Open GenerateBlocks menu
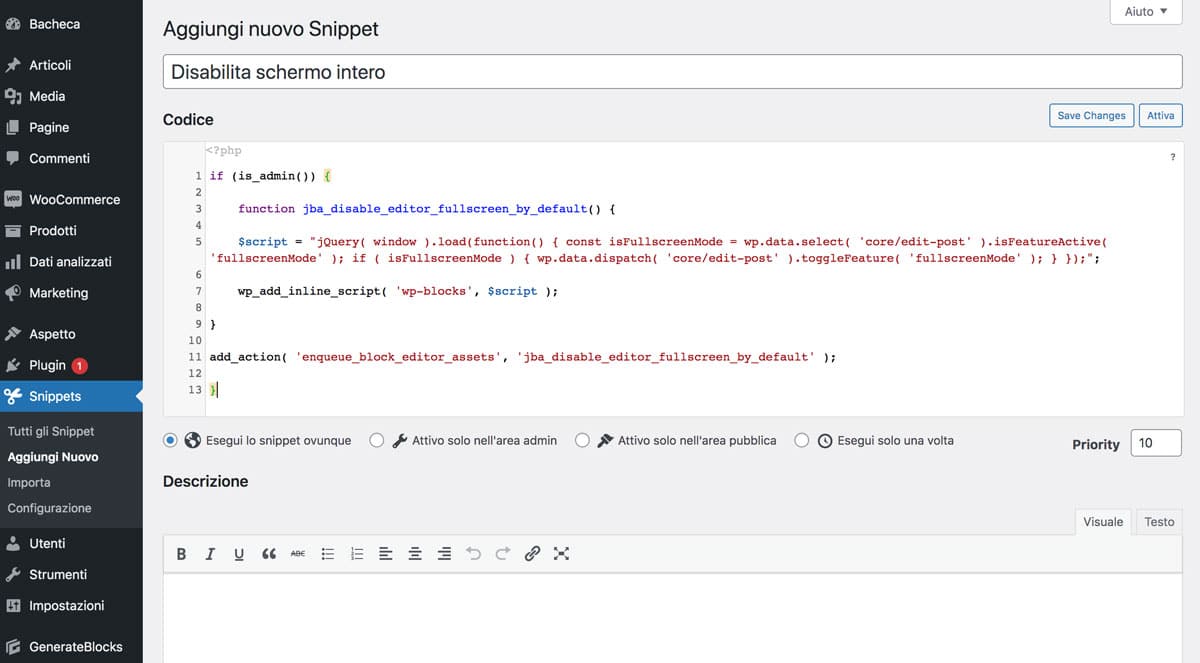 71,646
